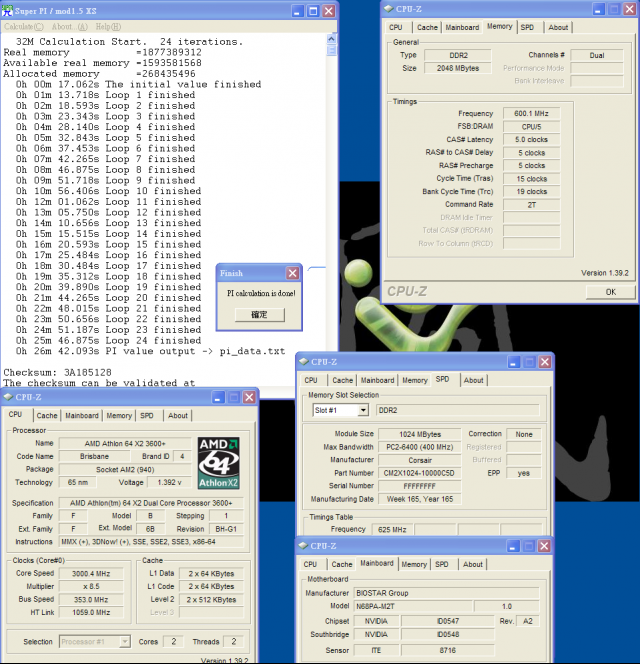Click the PC2-6400 (400 MHz) bandwidth value
Viewport: 640px width, 664px height.
point(419,447)
